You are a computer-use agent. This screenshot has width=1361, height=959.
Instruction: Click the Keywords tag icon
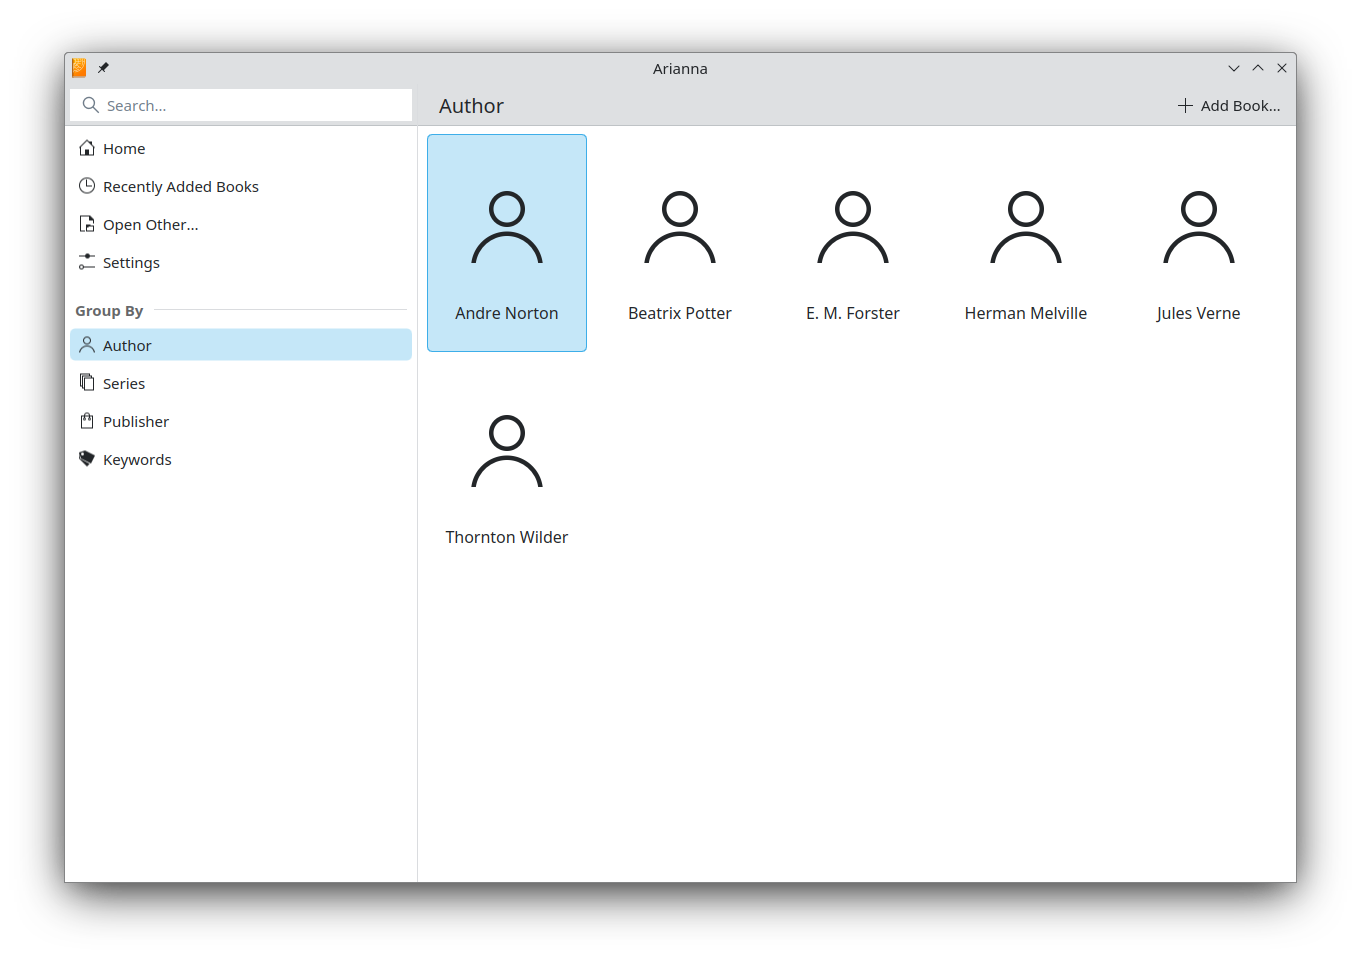[87, 459]
